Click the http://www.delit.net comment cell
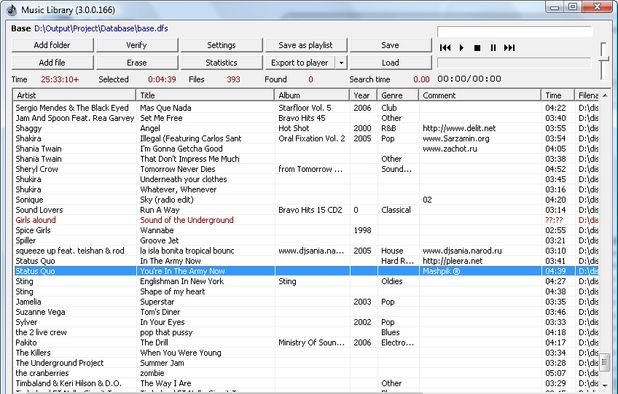The image size is (618, 394). point(459,128)
